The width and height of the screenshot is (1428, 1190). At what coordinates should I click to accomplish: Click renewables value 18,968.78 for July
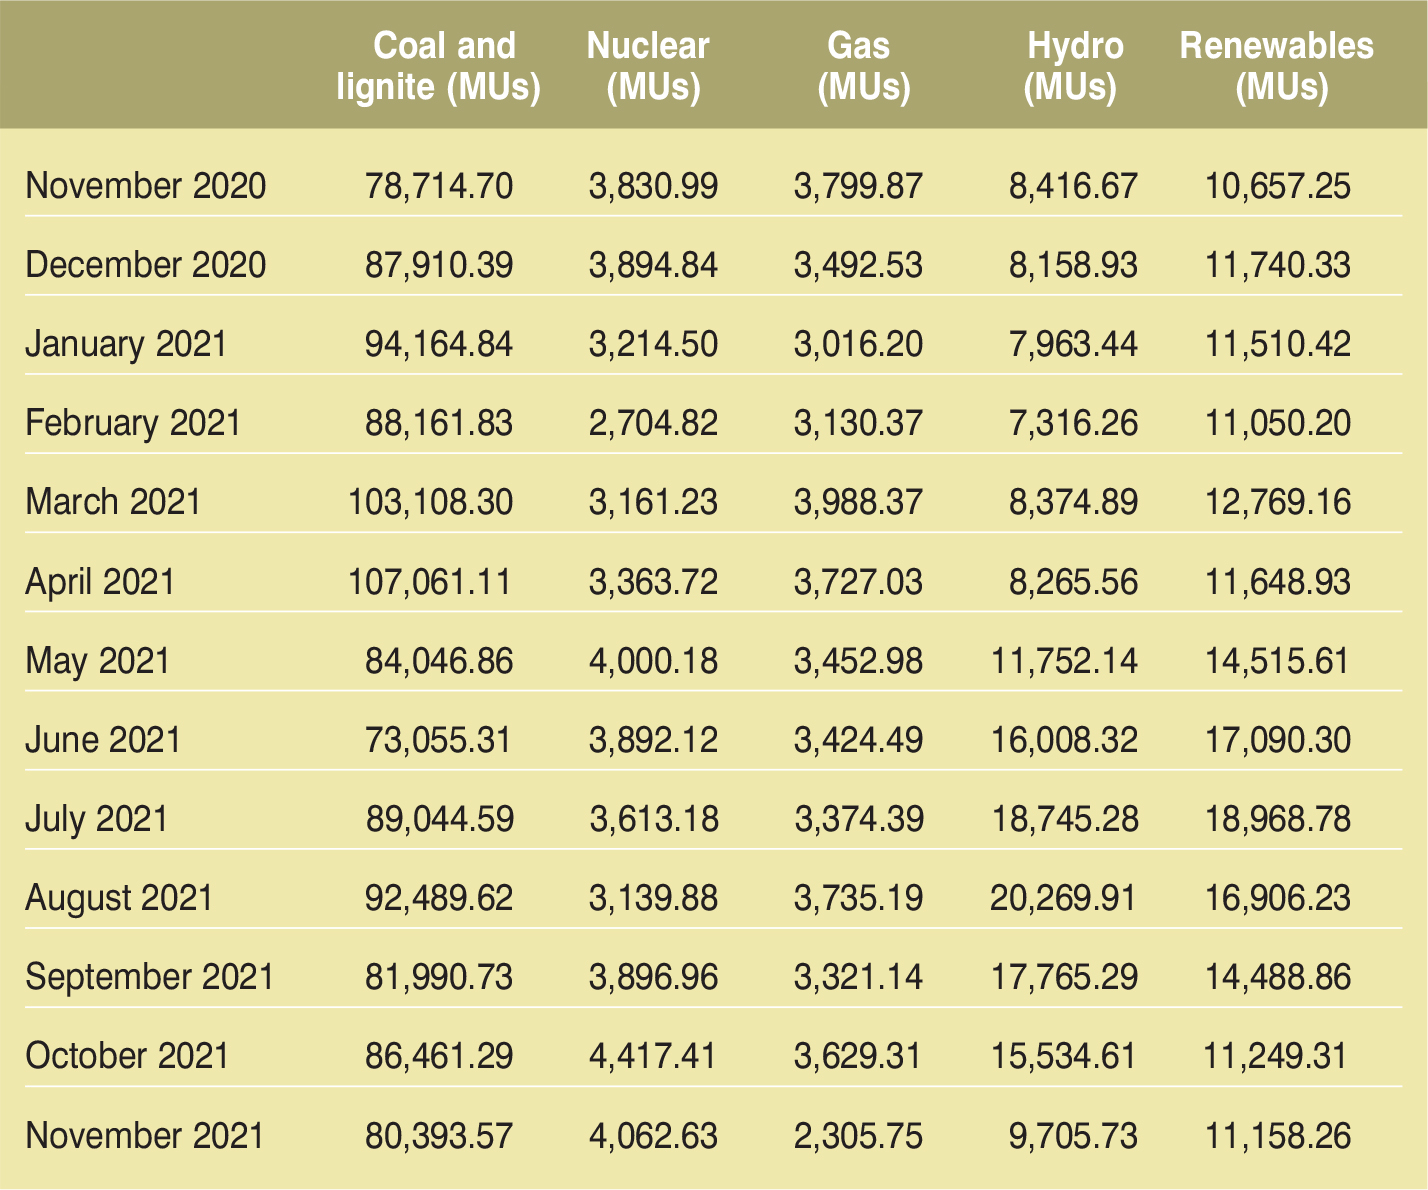tap(1277, 819)
